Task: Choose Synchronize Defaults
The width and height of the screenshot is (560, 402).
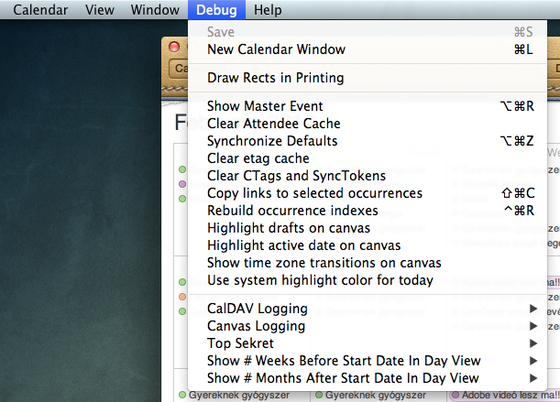Action: tap(367, 141)
